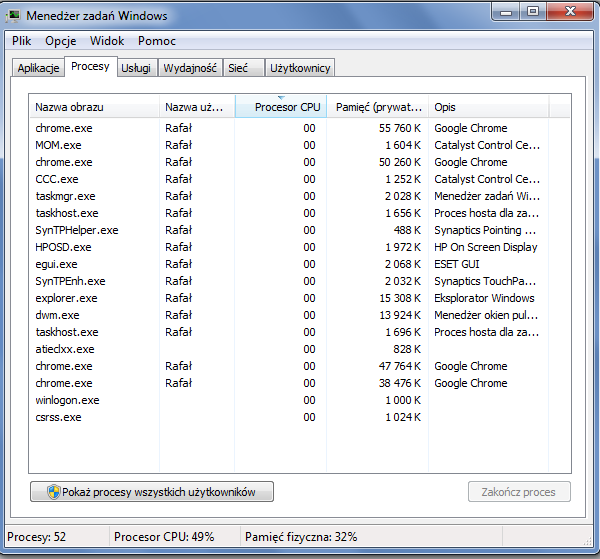Click the shield icon on Pokaż procesy button
600x559 pixels.
[x=54, y=492]
